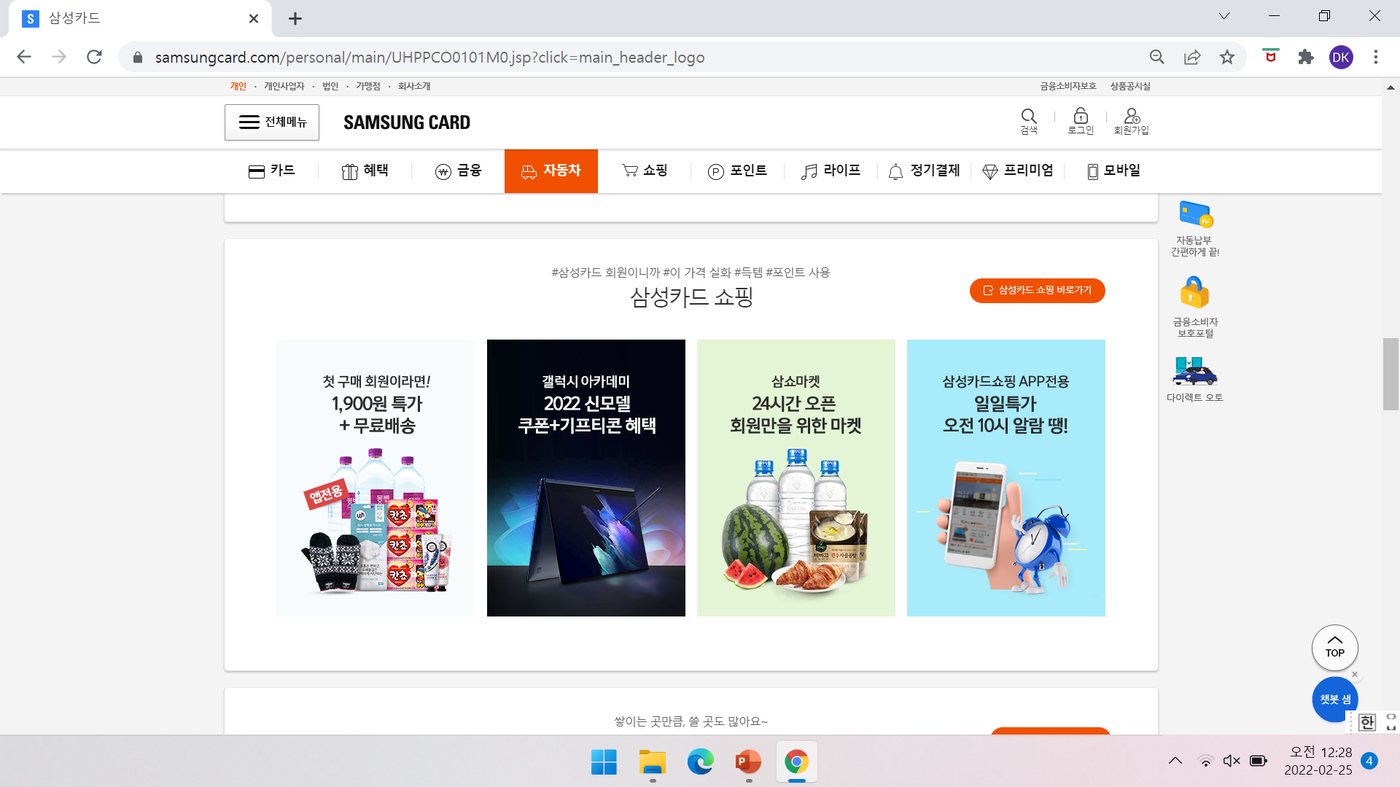The image size is (1400, 787).
Task: Show hidden system tray icons
Action: coord(1175,761)
